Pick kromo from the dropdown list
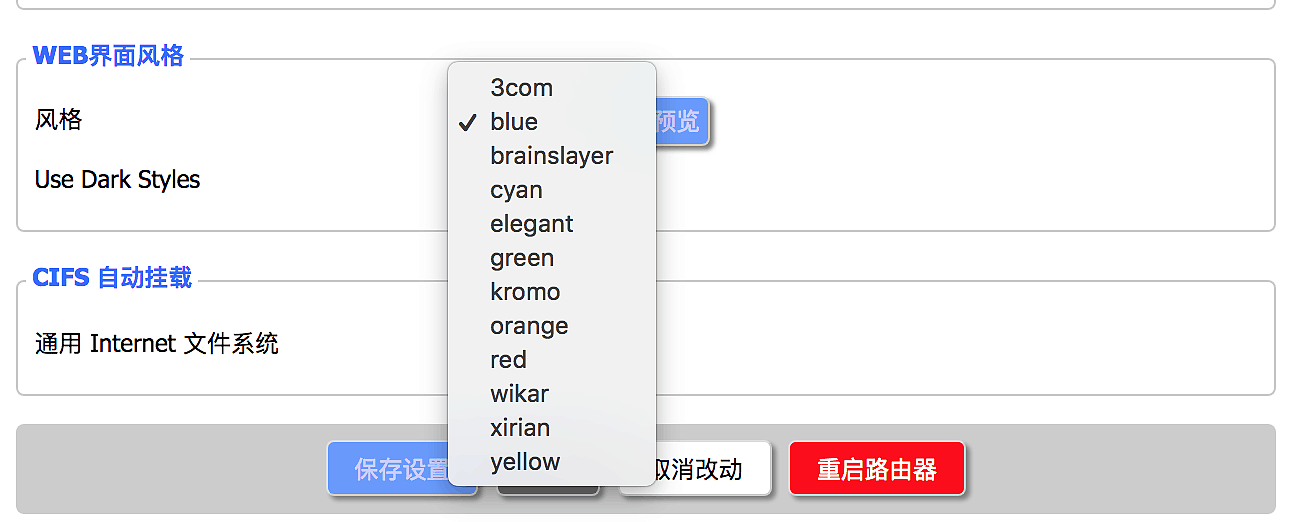Viewport: 1290px width, 522px height. click(x=525, y=292)
